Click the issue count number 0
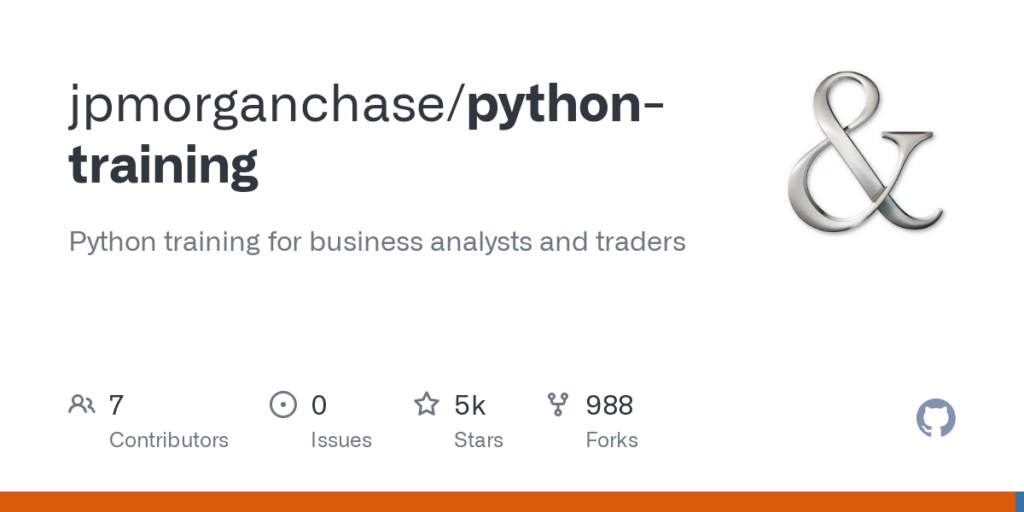The image size is (1024, 512). 319,405
